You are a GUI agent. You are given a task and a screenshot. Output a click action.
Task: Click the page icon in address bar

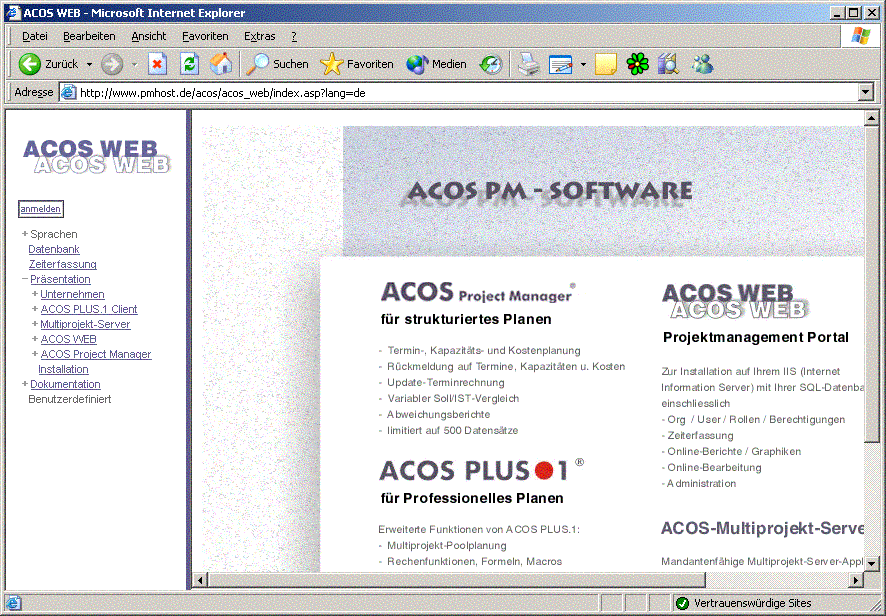(68, 92)
